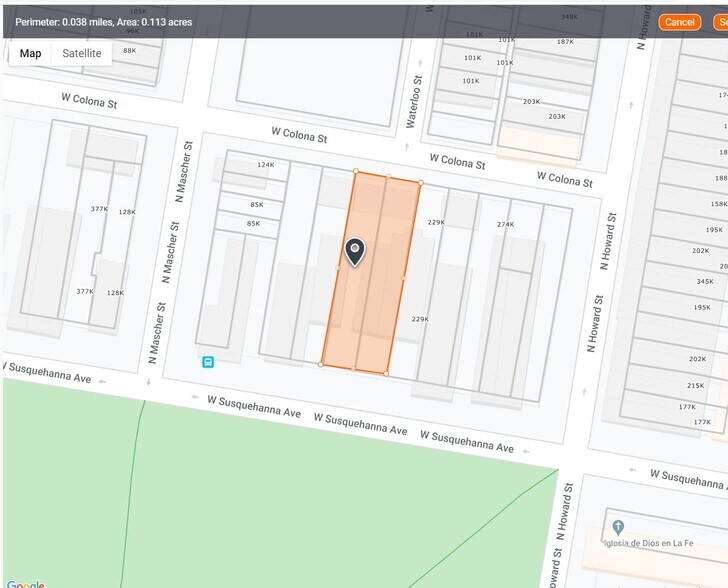Select the polygon's bottom-right corner vertex handle
Viewport: 728px width, 588px height.
point(386,374)
